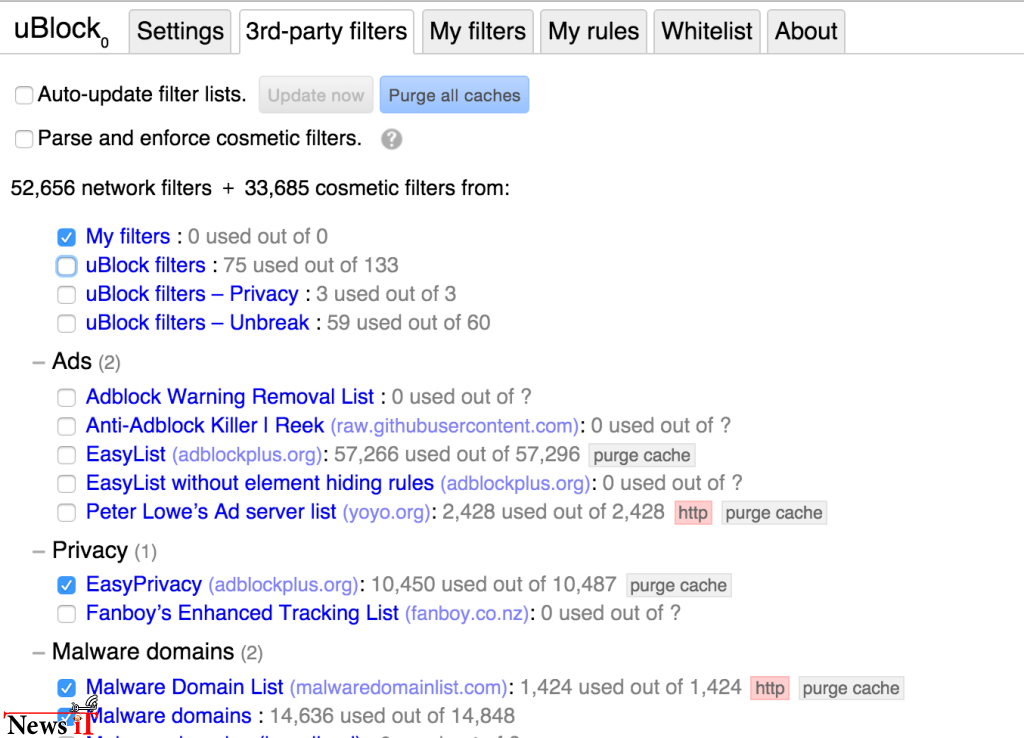Open the EasyList filter link
The image size is (1024, 738).
(126, 454)
